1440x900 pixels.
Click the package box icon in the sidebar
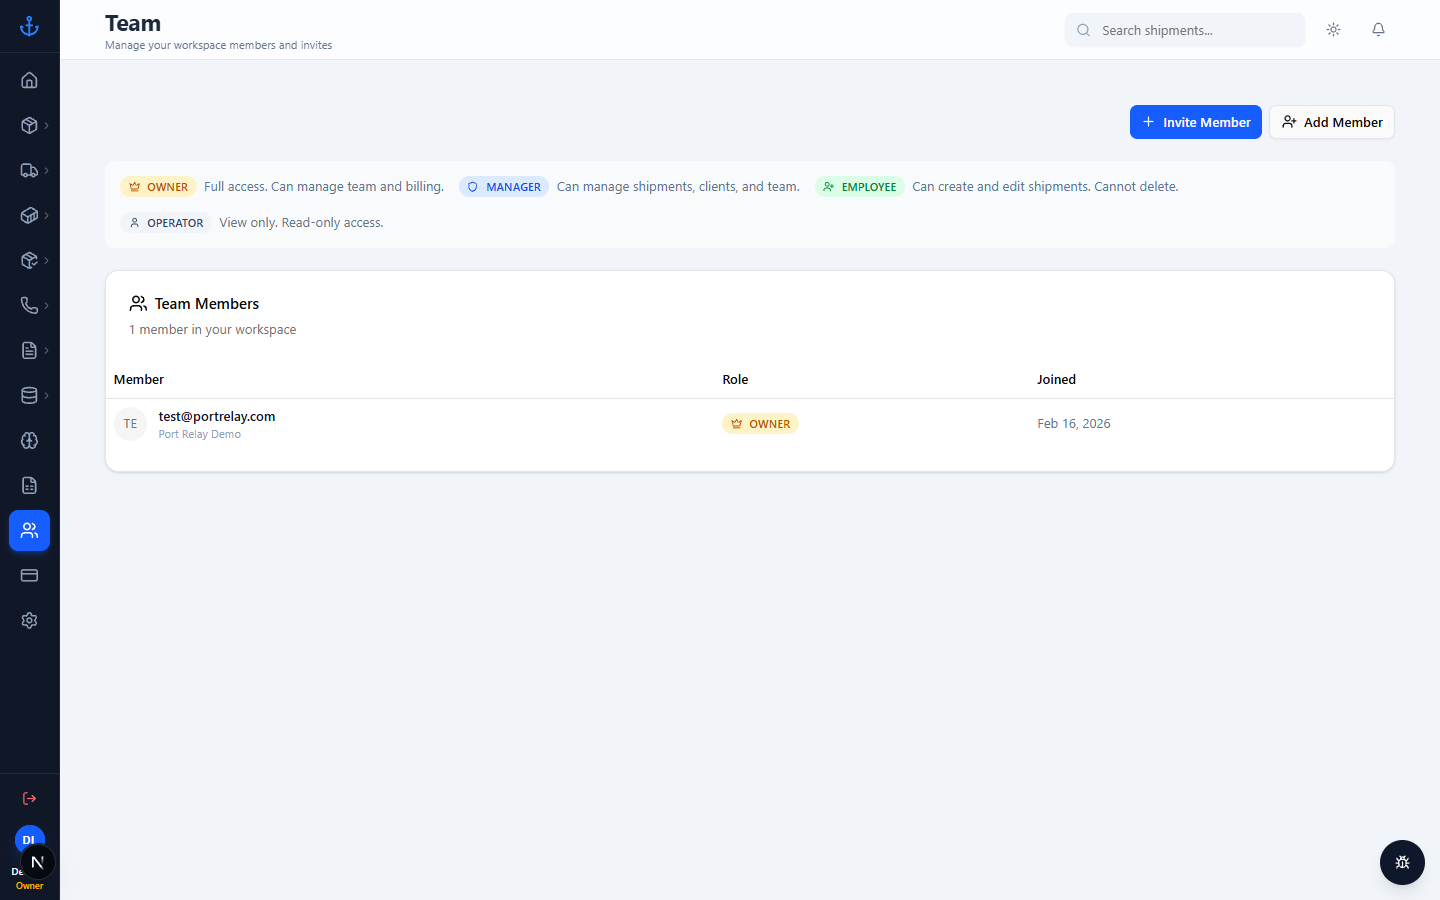29,125
